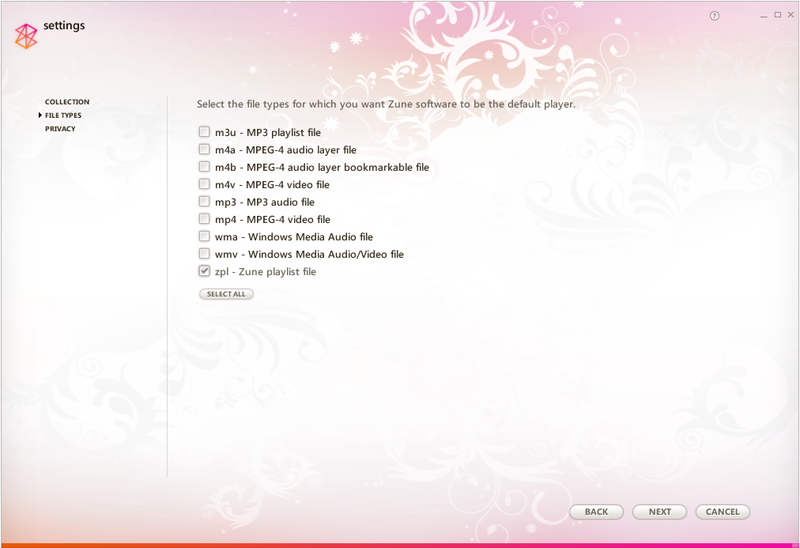
Task: Click the 'settings' title text
Action: tap(64, 26)
